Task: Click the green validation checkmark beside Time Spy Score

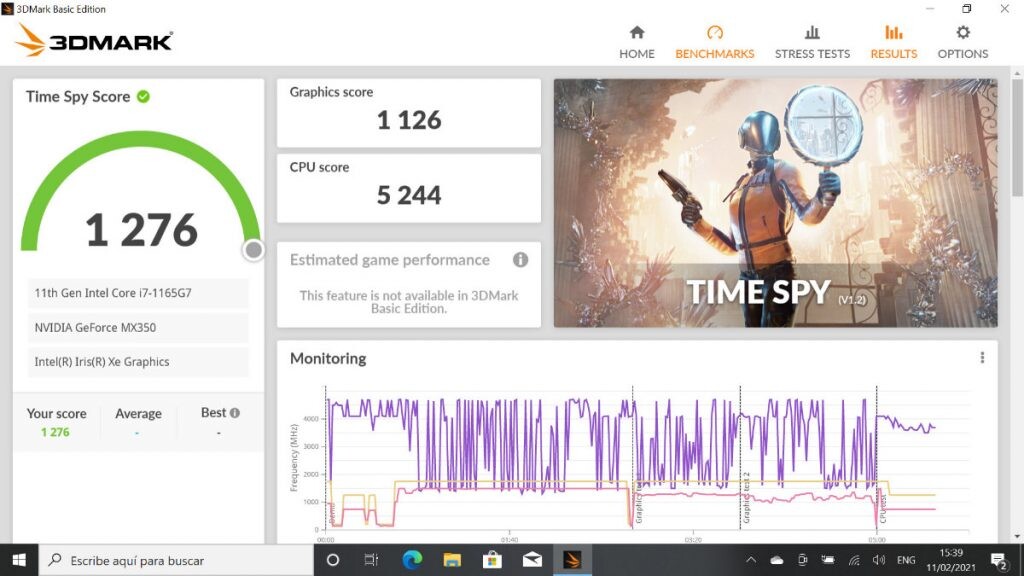Action: pyautogui.click(x=144, y=97)
